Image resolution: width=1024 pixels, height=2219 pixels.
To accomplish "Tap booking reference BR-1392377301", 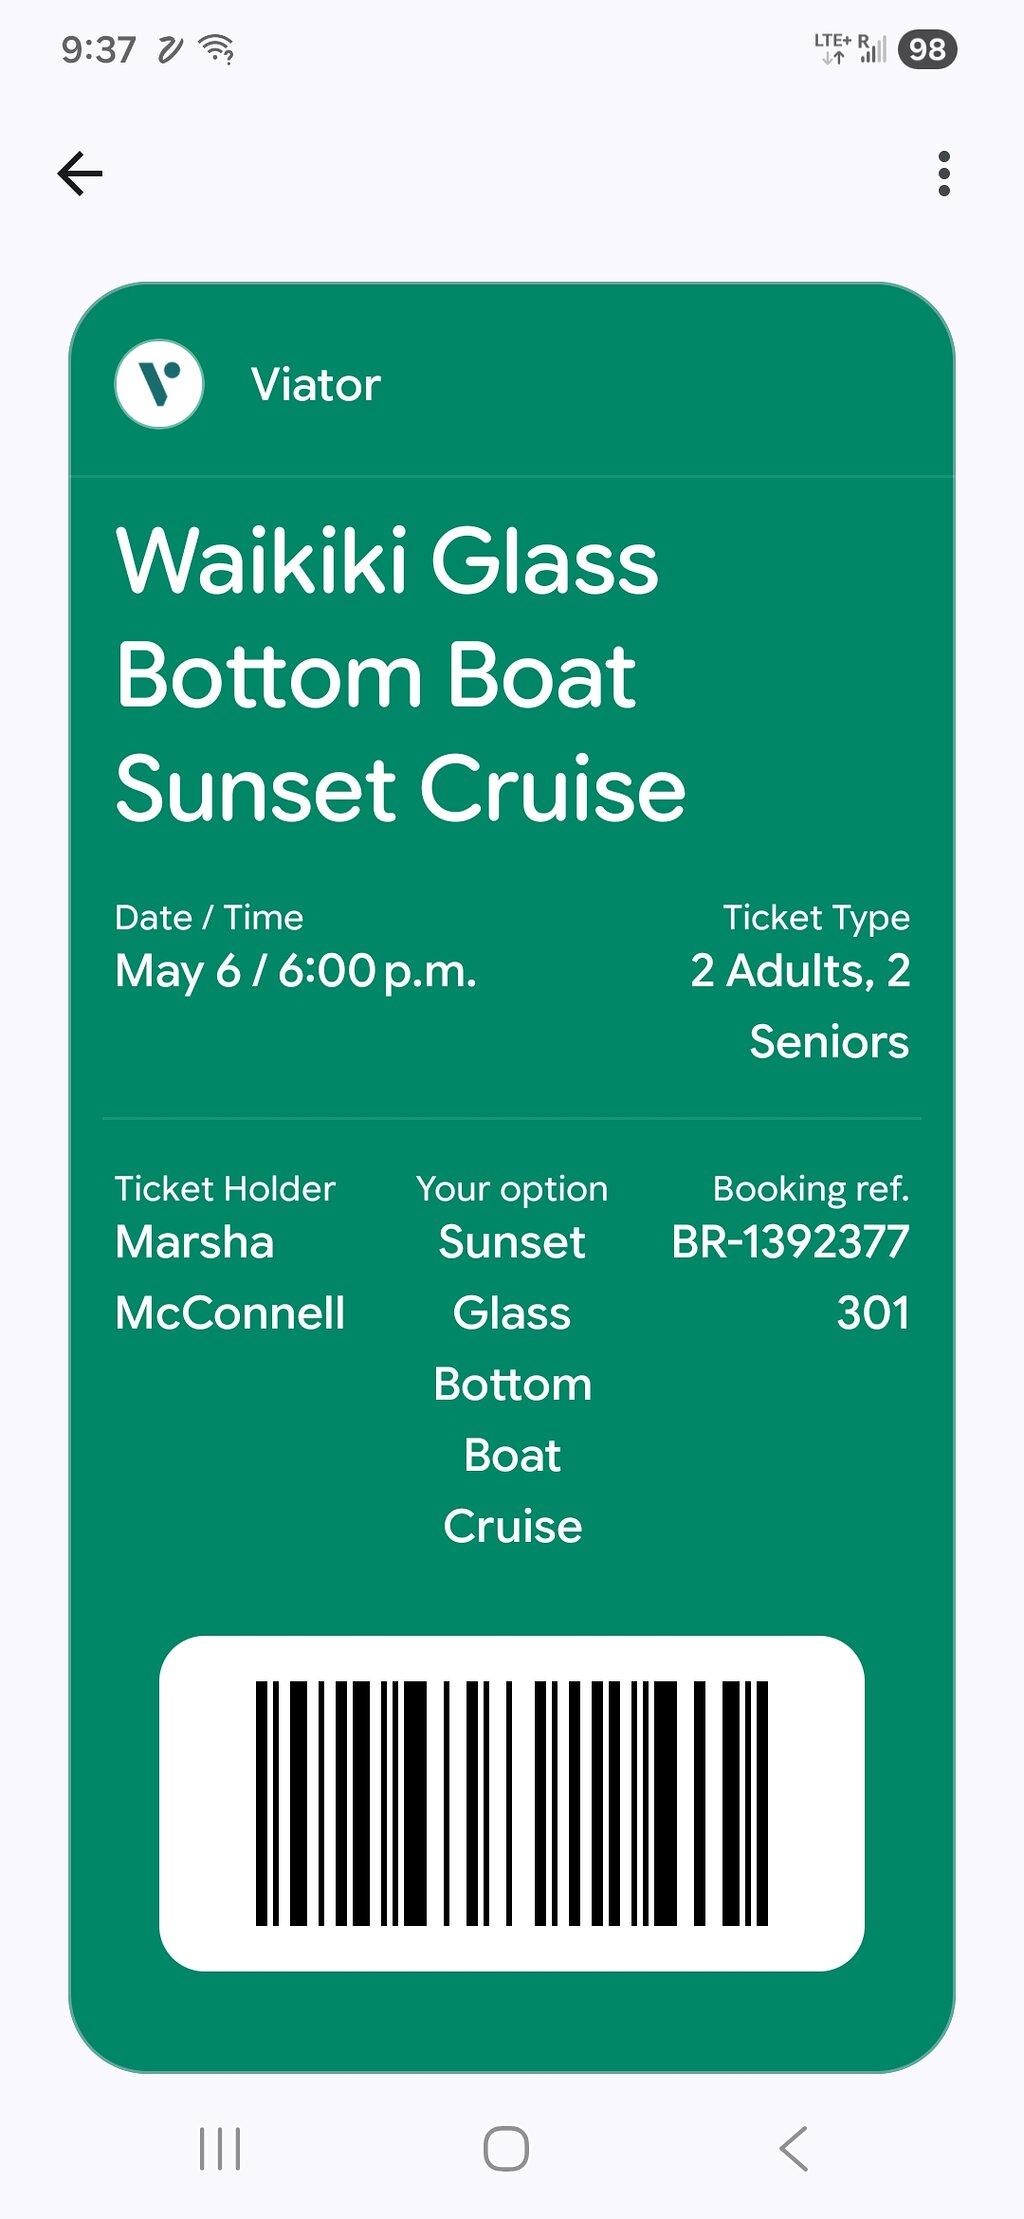I will (x=790, y=1277).
